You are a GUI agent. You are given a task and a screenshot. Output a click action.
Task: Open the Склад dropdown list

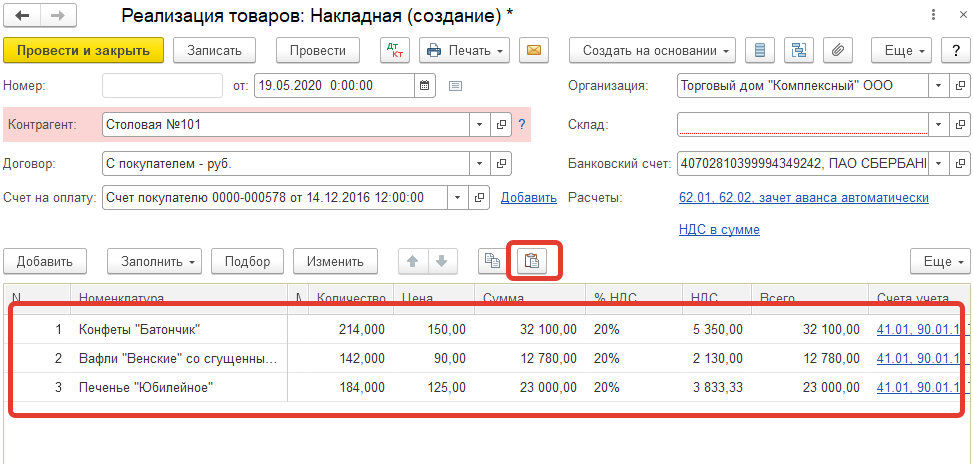(938, 124)
